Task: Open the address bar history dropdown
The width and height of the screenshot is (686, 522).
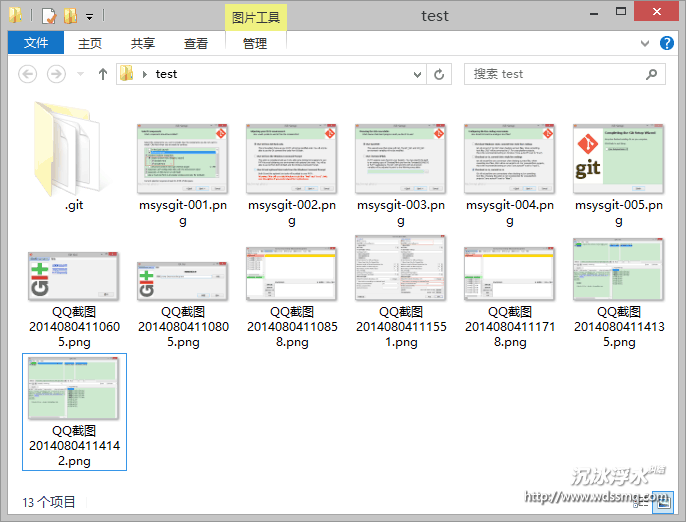Action: pyautogui.click(x=418, y=74)
